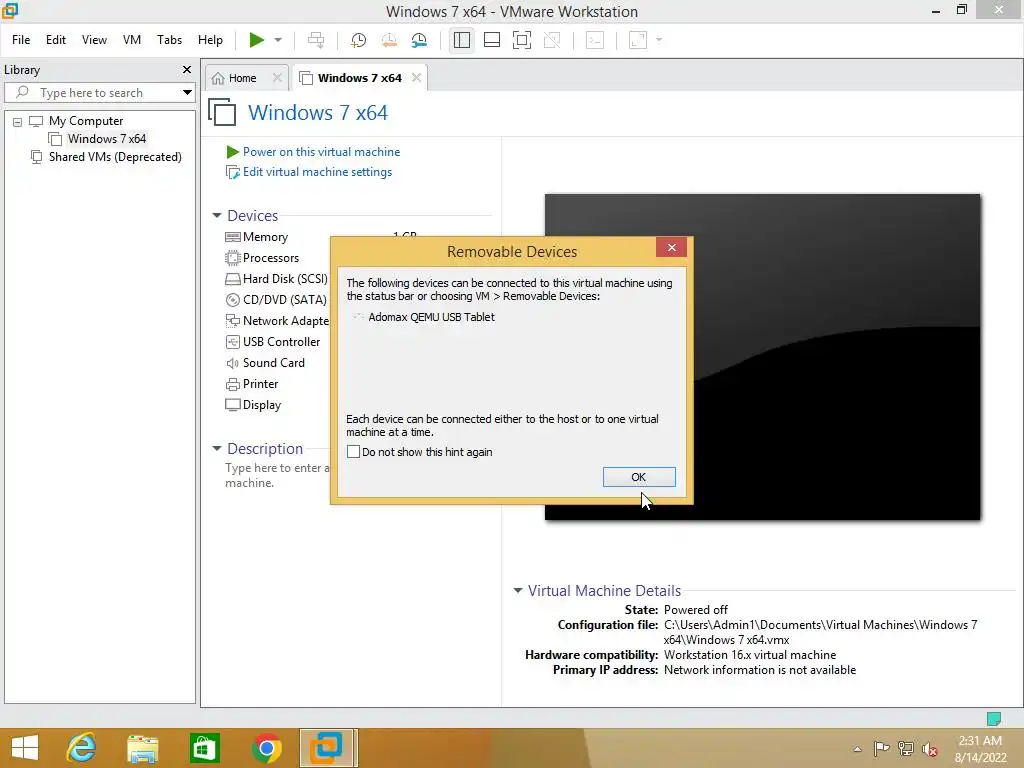1024x768 pixels.
Task: Close the Windows 7 x64 tab
Action: click(416, 78)
